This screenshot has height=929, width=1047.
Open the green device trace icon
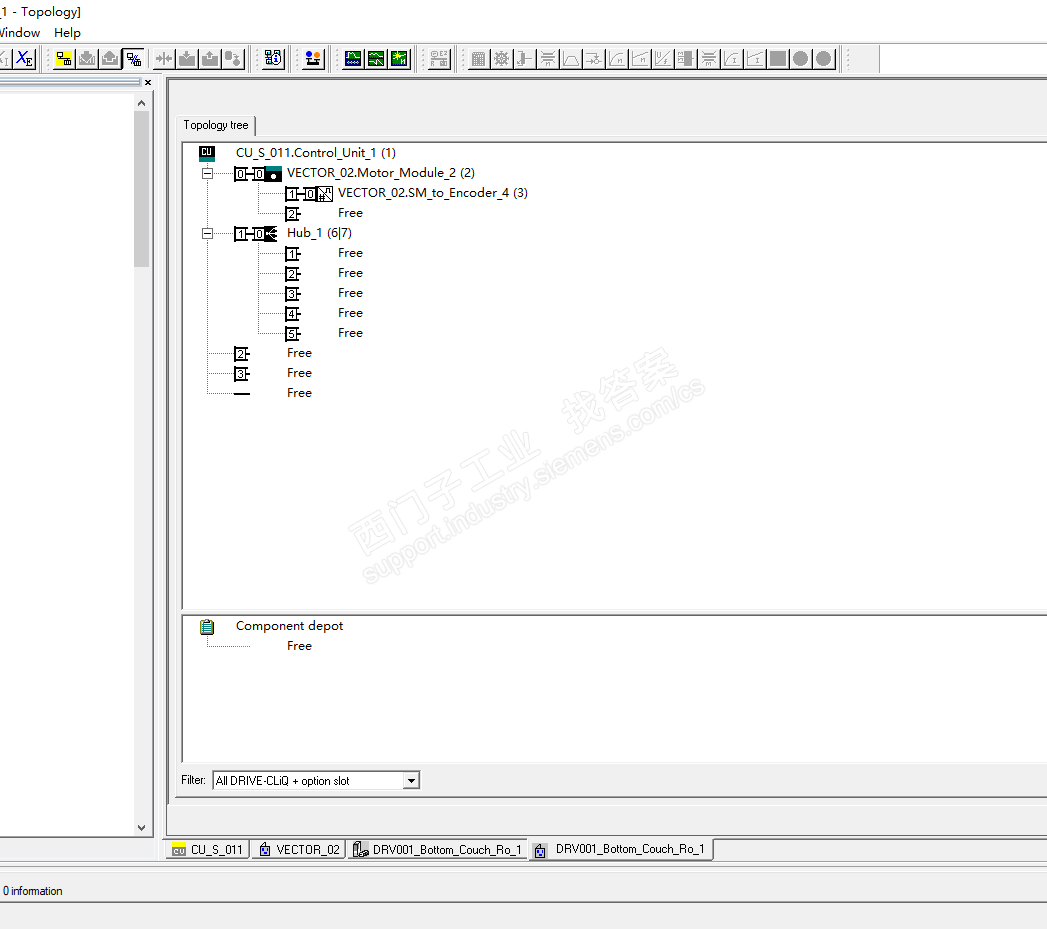coord(353,59)
